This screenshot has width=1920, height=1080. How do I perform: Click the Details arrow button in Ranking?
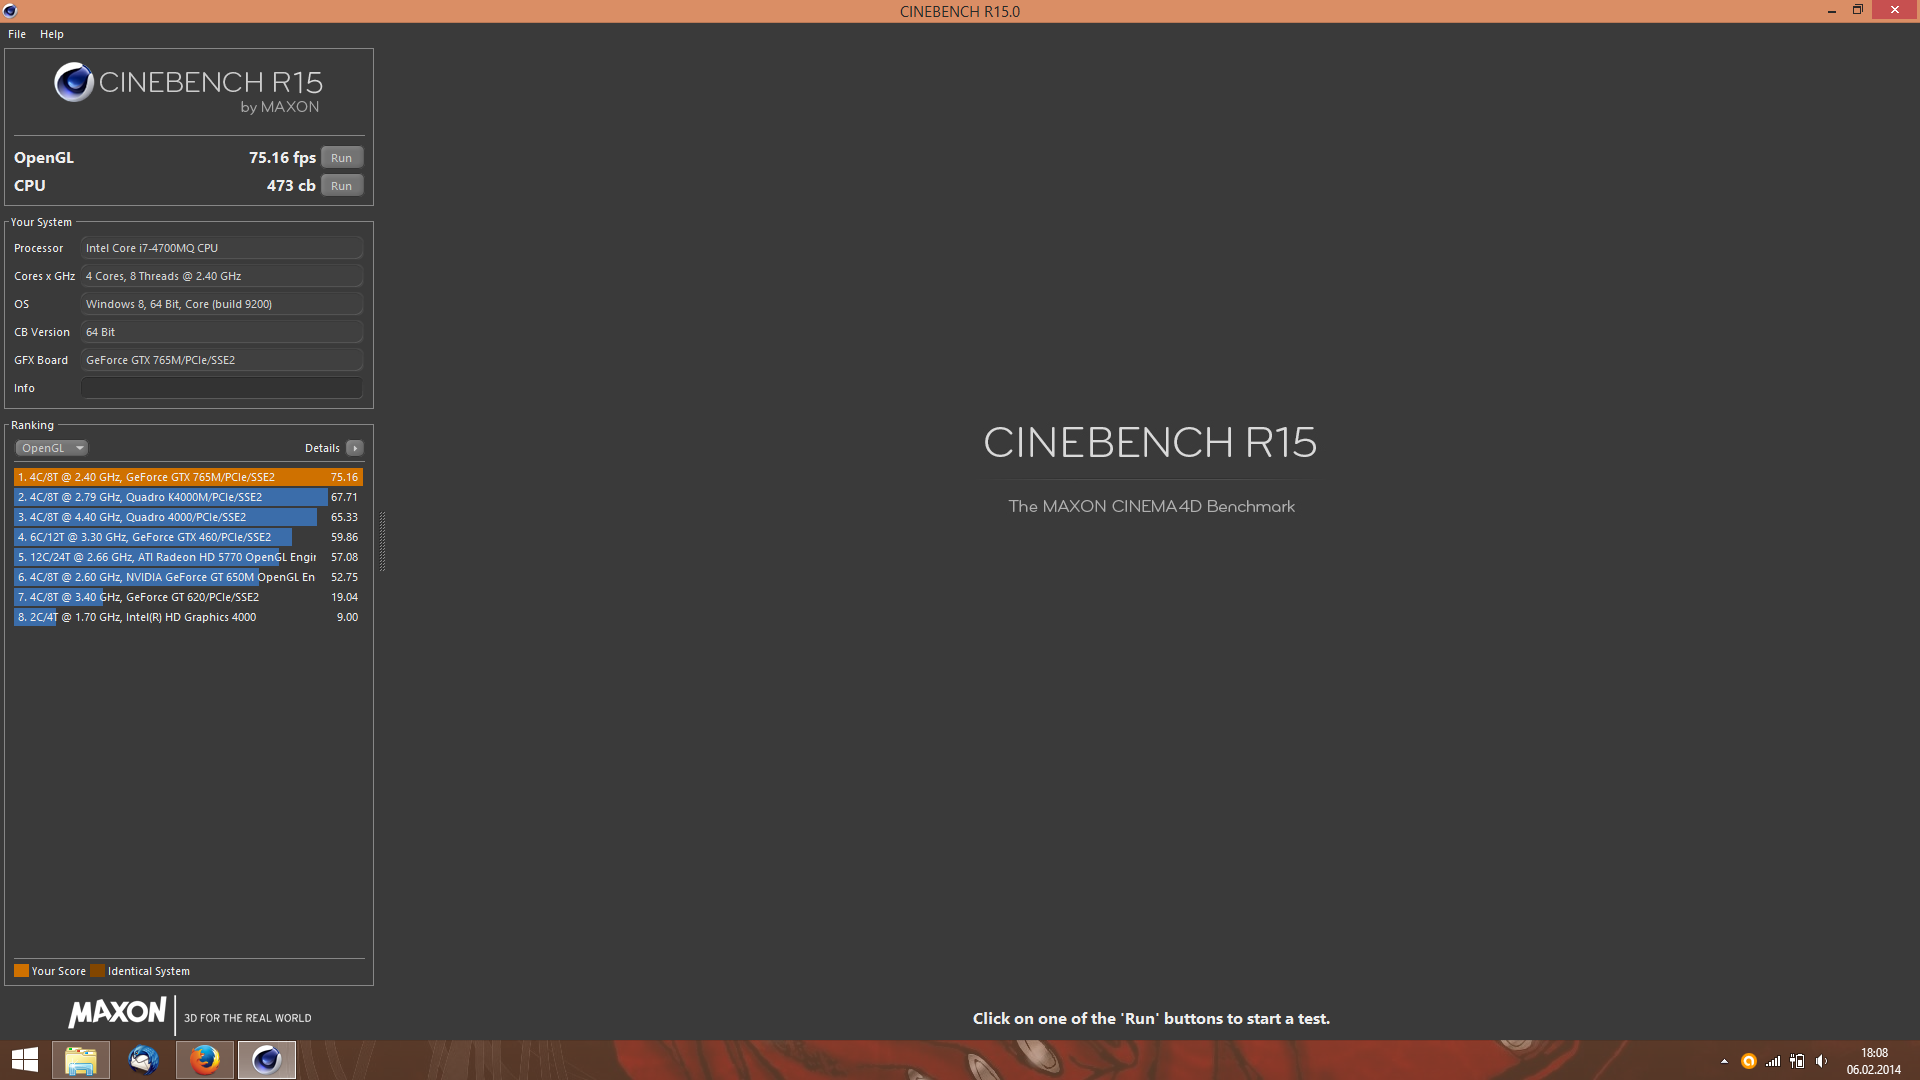(355, 448)
